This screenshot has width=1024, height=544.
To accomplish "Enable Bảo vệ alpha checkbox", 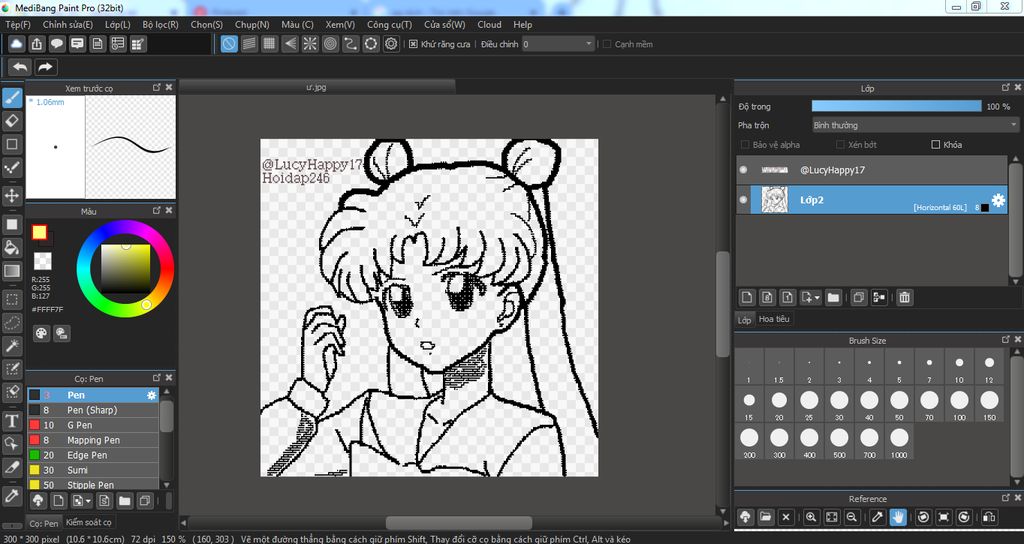I will point(744,145).
